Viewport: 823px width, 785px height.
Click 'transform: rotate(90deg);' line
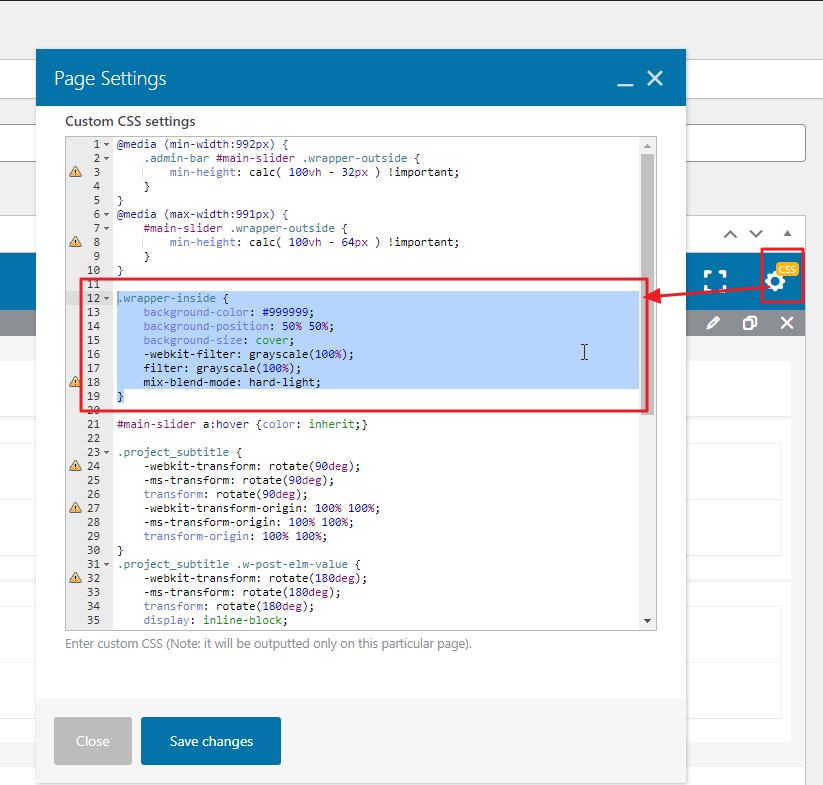pyautogui.click(x=226, y=494)
